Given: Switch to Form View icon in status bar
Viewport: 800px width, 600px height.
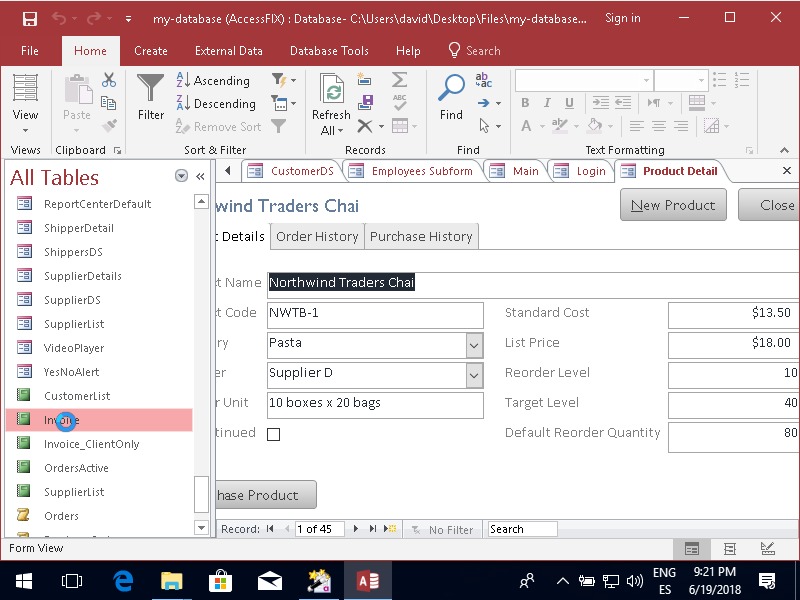Looking at the screenshot, I should coord(692,549).
